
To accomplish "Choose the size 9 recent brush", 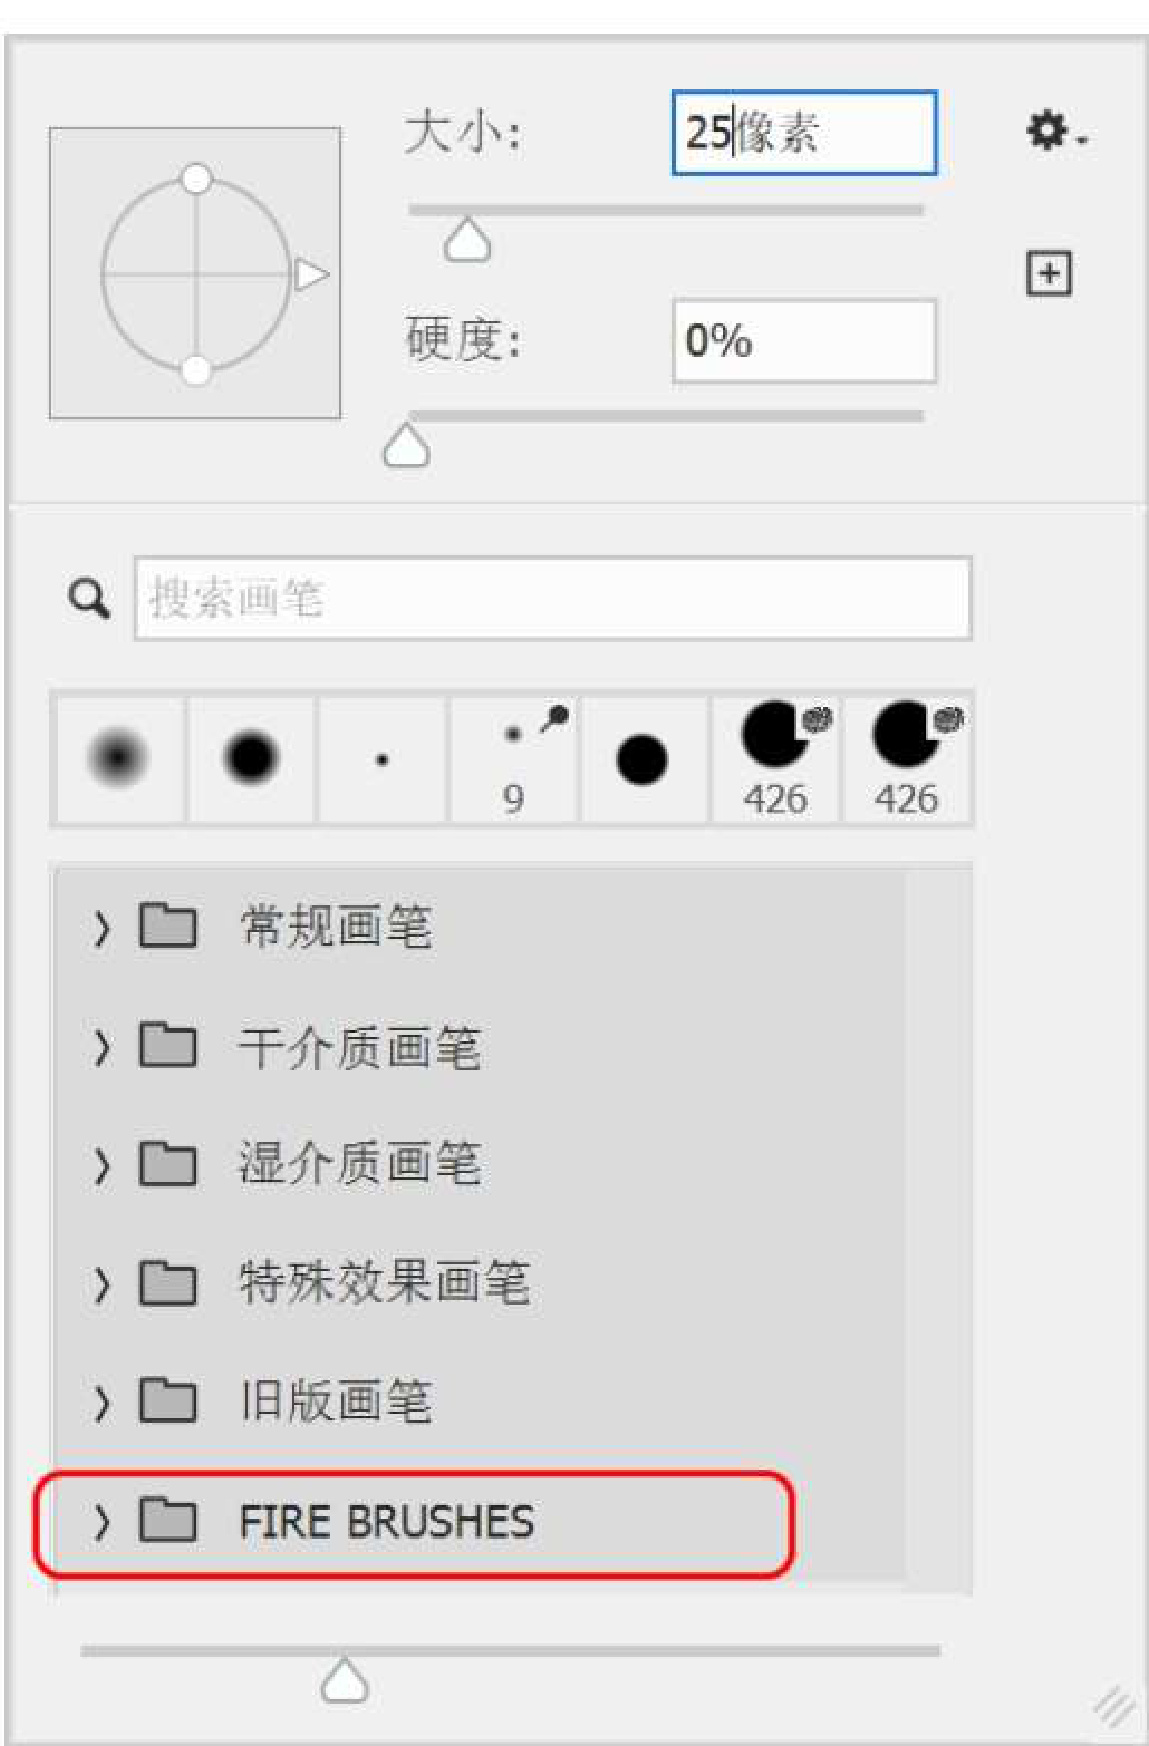I will (x=513, y=760).
